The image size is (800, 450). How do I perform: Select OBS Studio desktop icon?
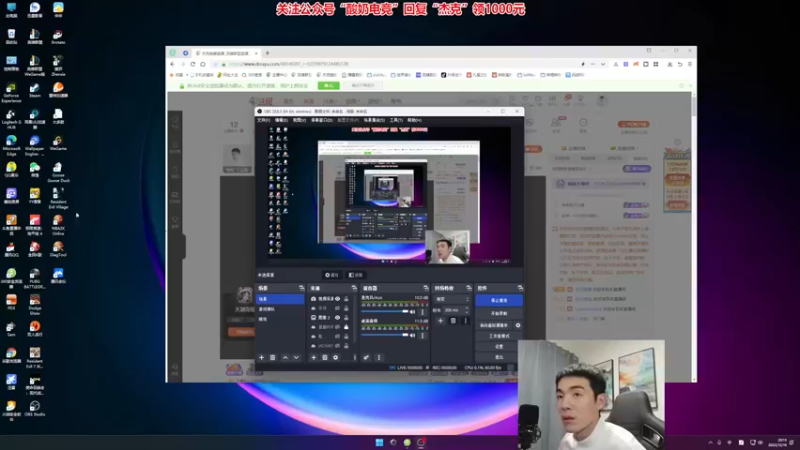click(x=35, y=409)
